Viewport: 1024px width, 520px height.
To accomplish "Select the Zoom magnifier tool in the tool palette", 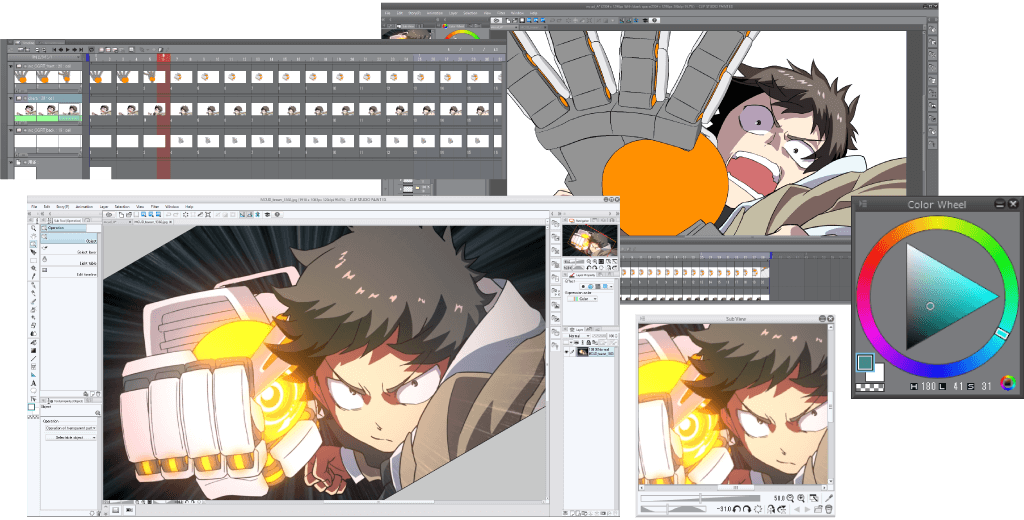I will (x=33, y=227).
